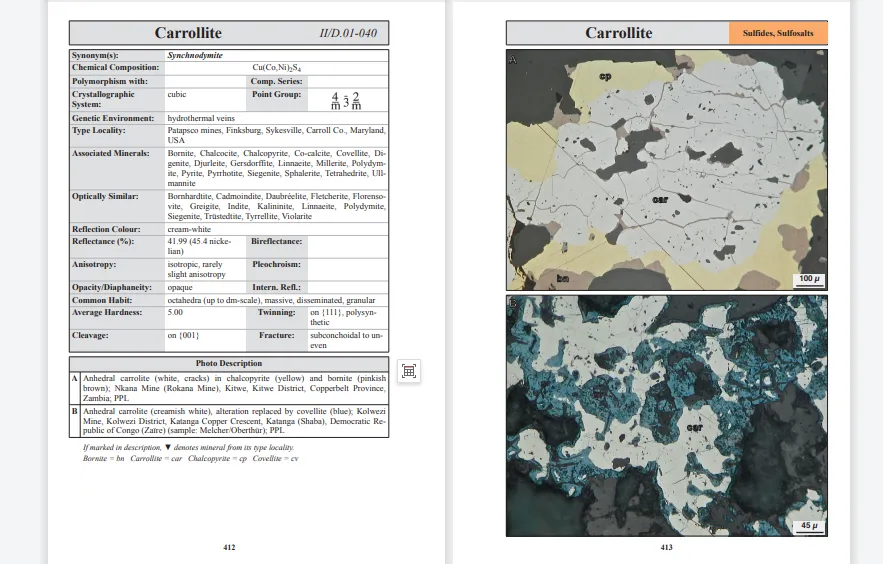Viewport: 883px width, 564px height.
Task: Click the orange Sulfides, Sulfosalts category tag
Action: point(778,33)
